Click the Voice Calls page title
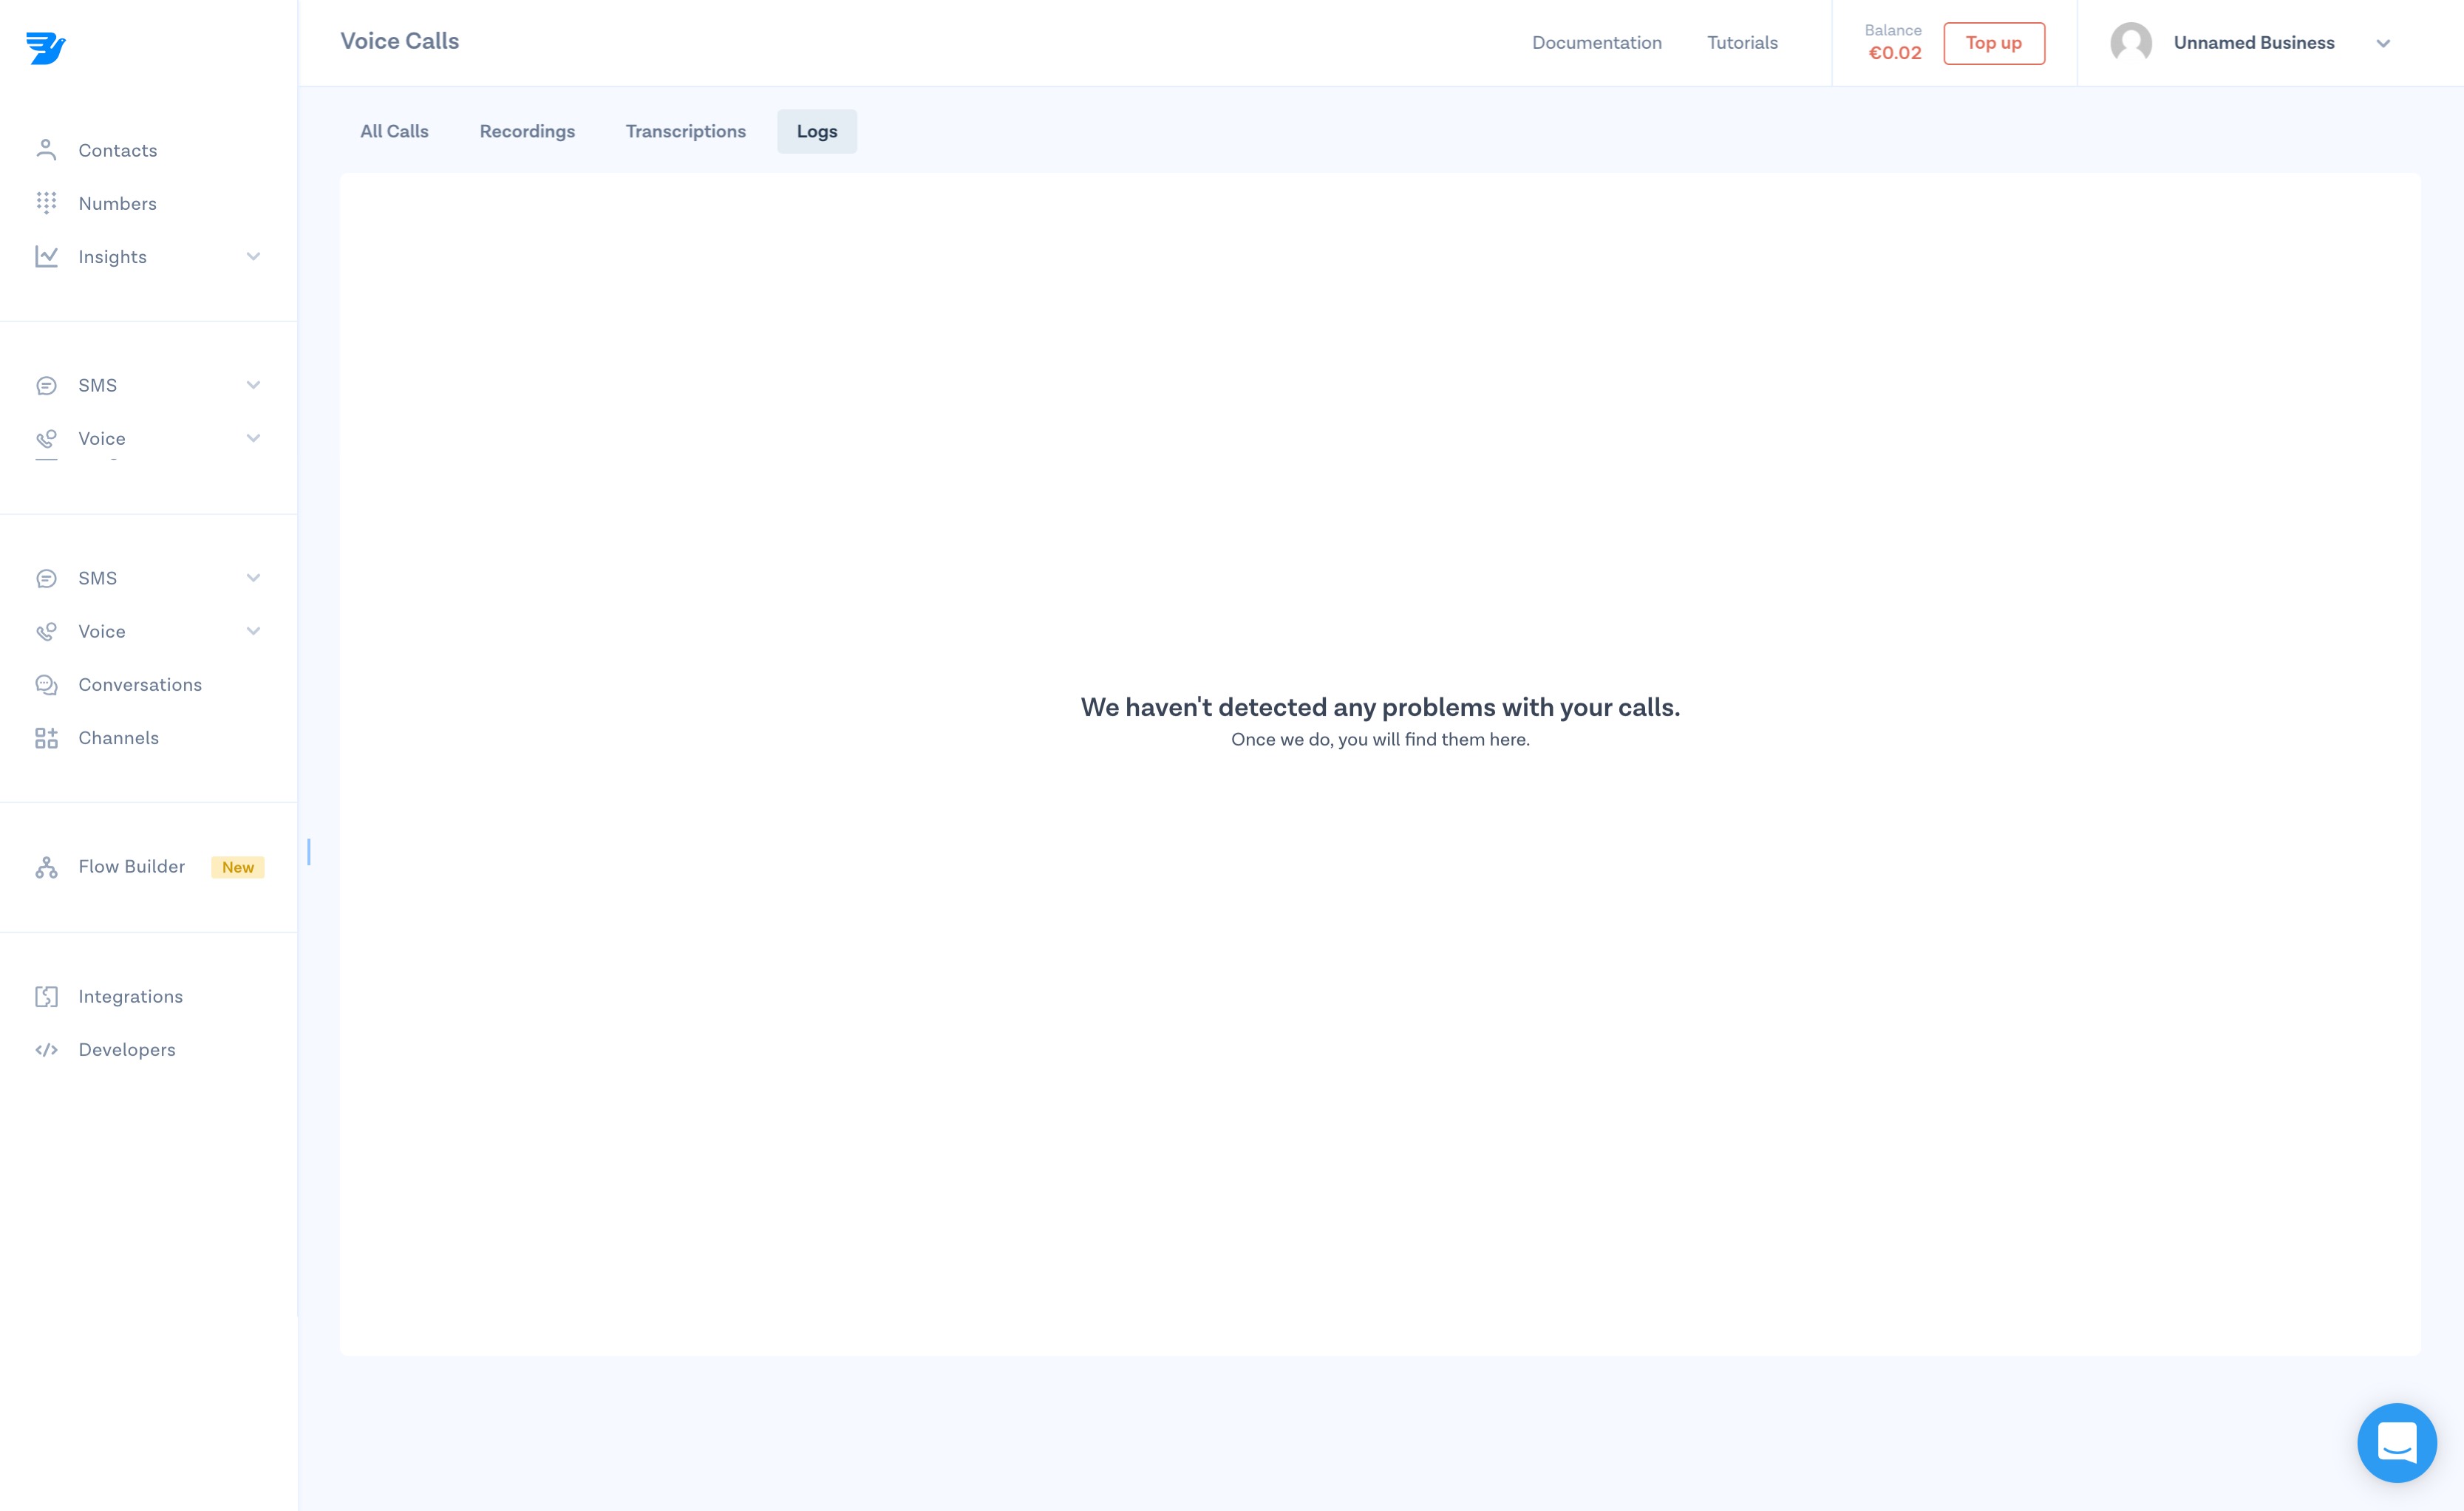 click(400, 41)
